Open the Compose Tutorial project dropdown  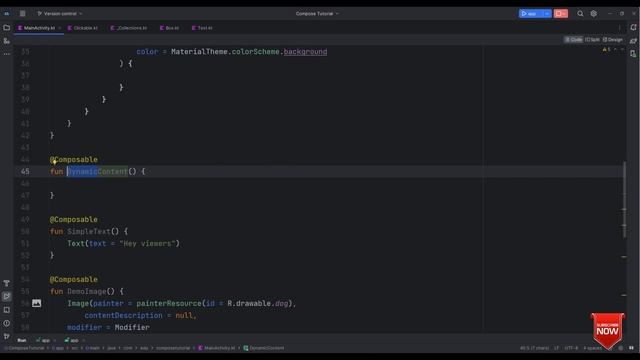[317, 13]
